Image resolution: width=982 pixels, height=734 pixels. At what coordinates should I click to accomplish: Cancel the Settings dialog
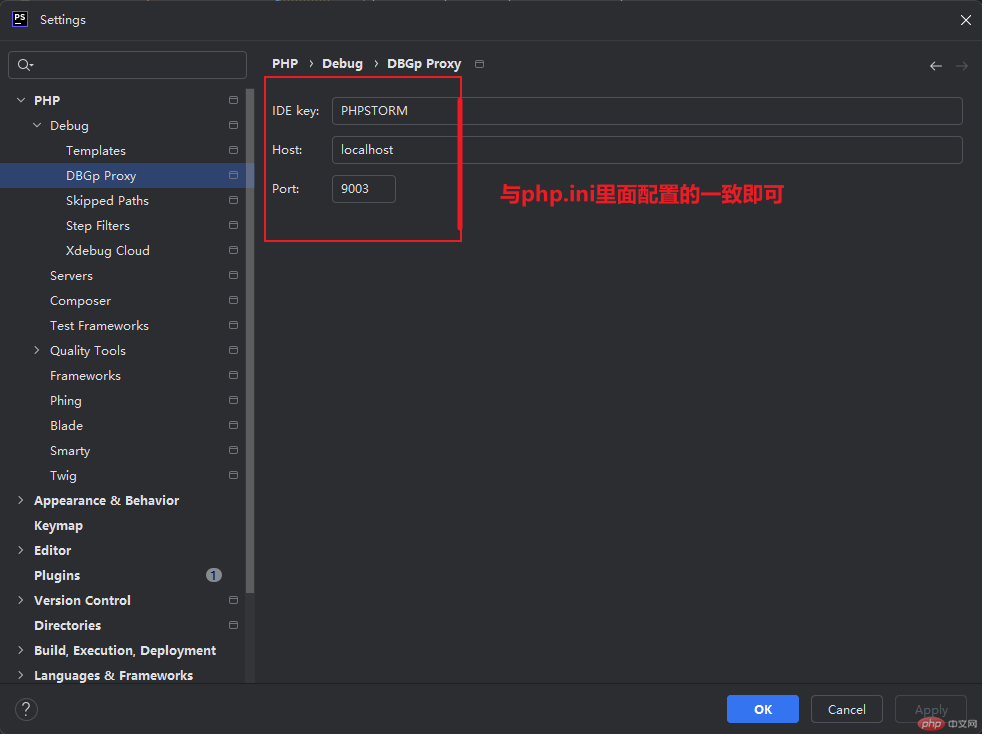coord(846,709)
